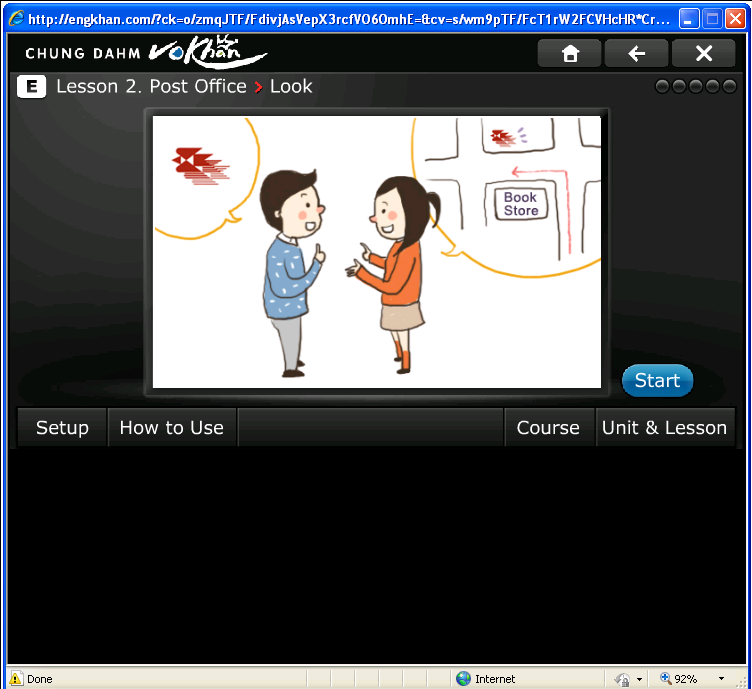Click the Internet zone globe icon
Viewport: 752px width, 689px height.
pos(463,678)
